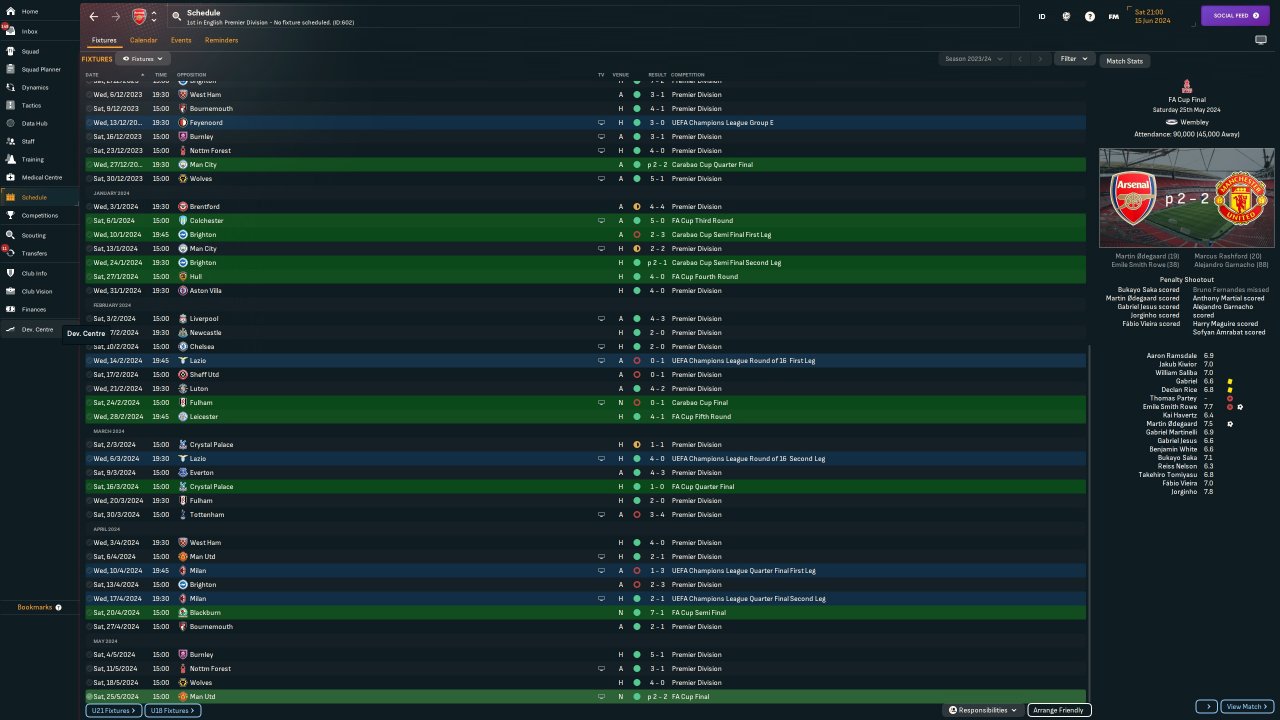Open the Medical Centre icon

[x=10, y=177]
